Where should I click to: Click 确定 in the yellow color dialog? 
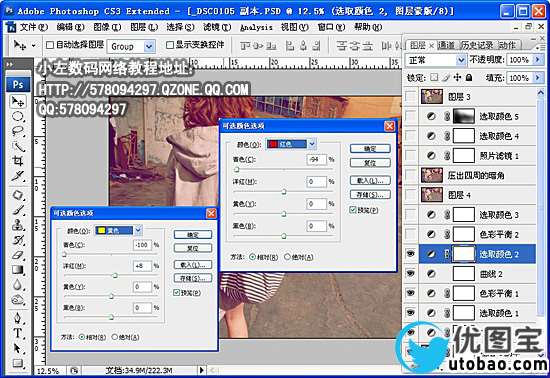pyautogui.click(x=193, y=235)
